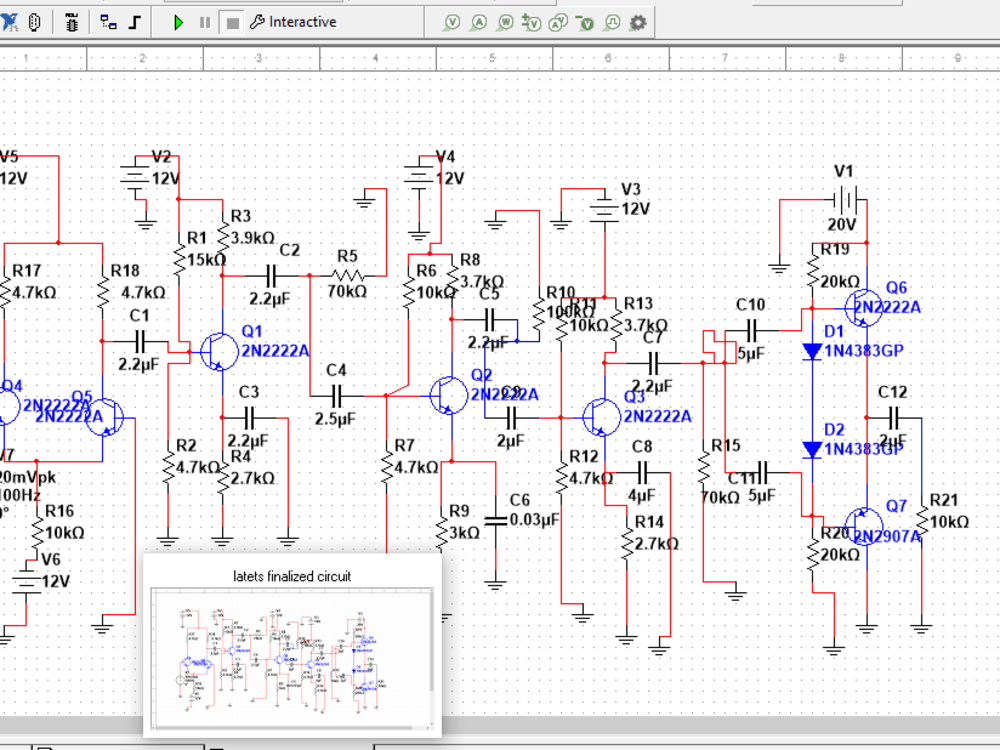Viewport: 1000px width, 750px height.
Task: Place a power probe
Action: (503, 22)
